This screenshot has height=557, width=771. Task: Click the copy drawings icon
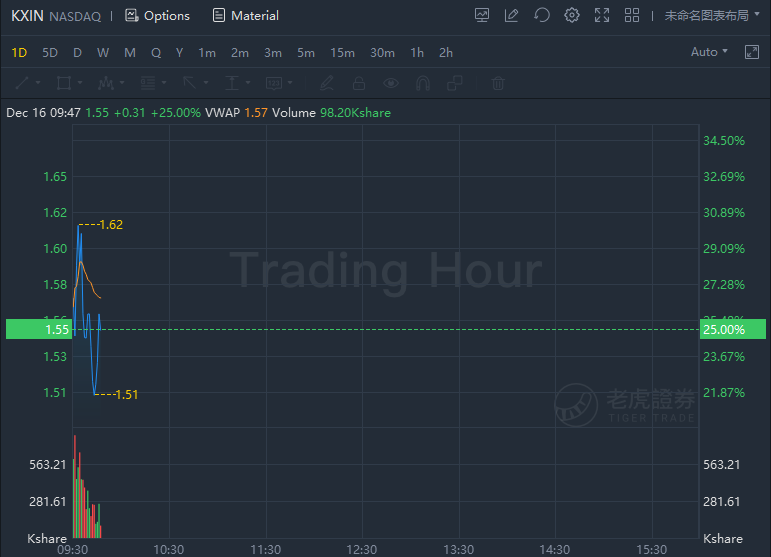click(x=455, y=83)
